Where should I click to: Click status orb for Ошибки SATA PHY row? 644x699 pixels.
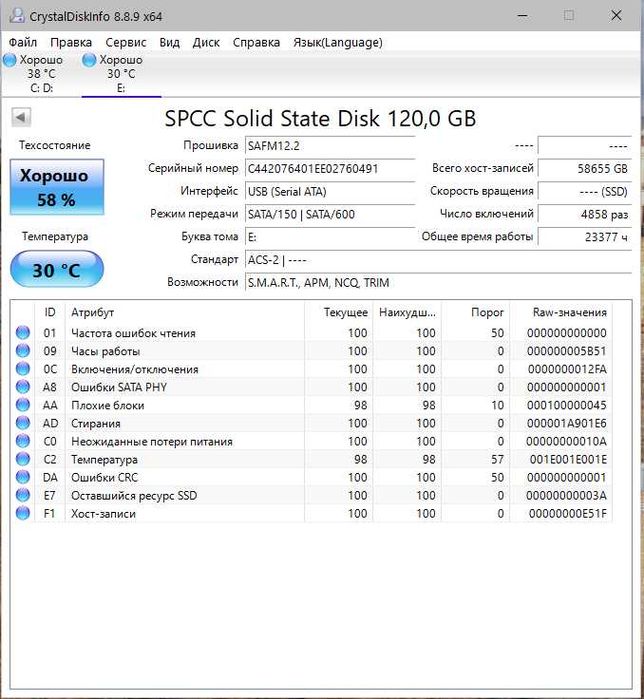23,387
